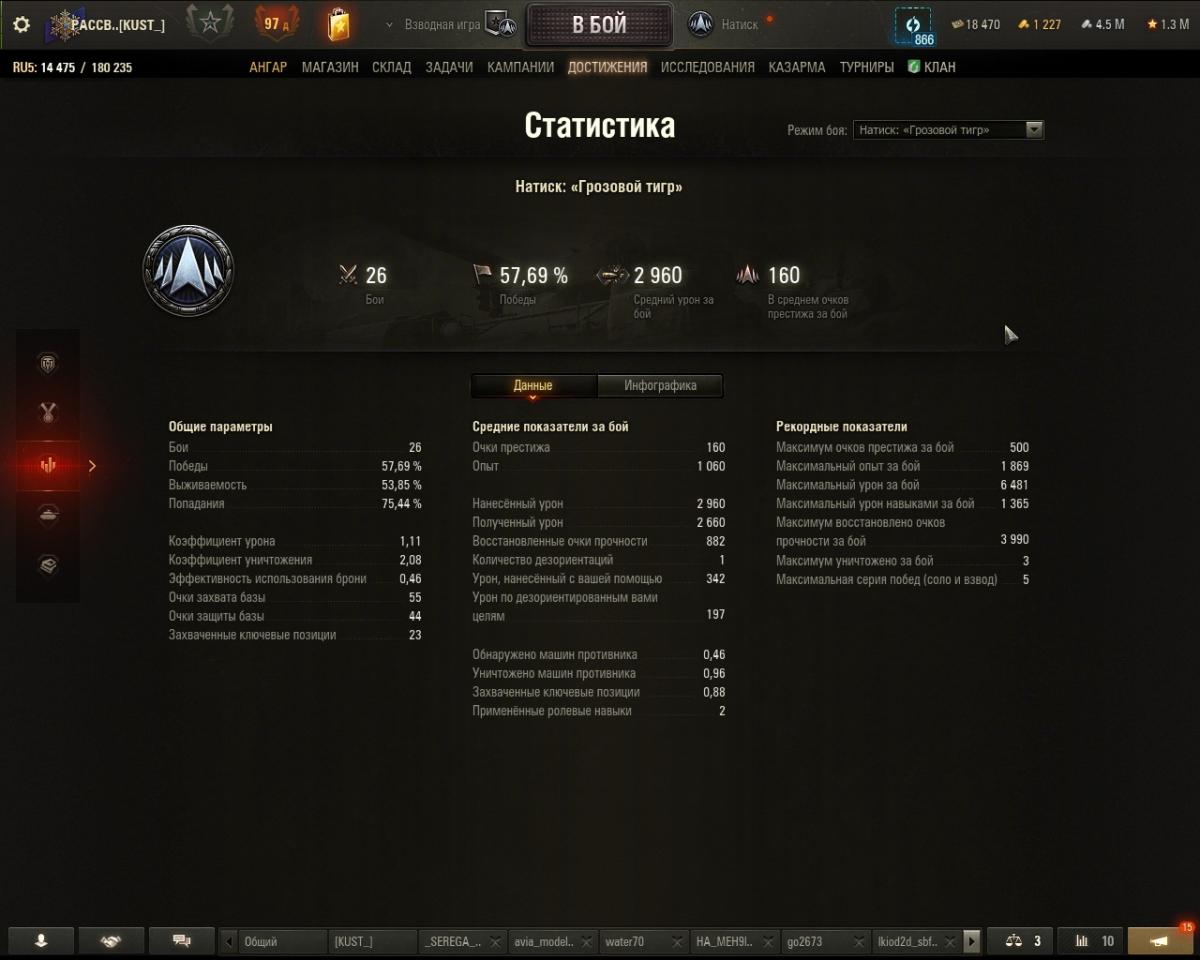Click the premium 97 days badge
The height and width of the screenshot is (960, 1200).
277,23
